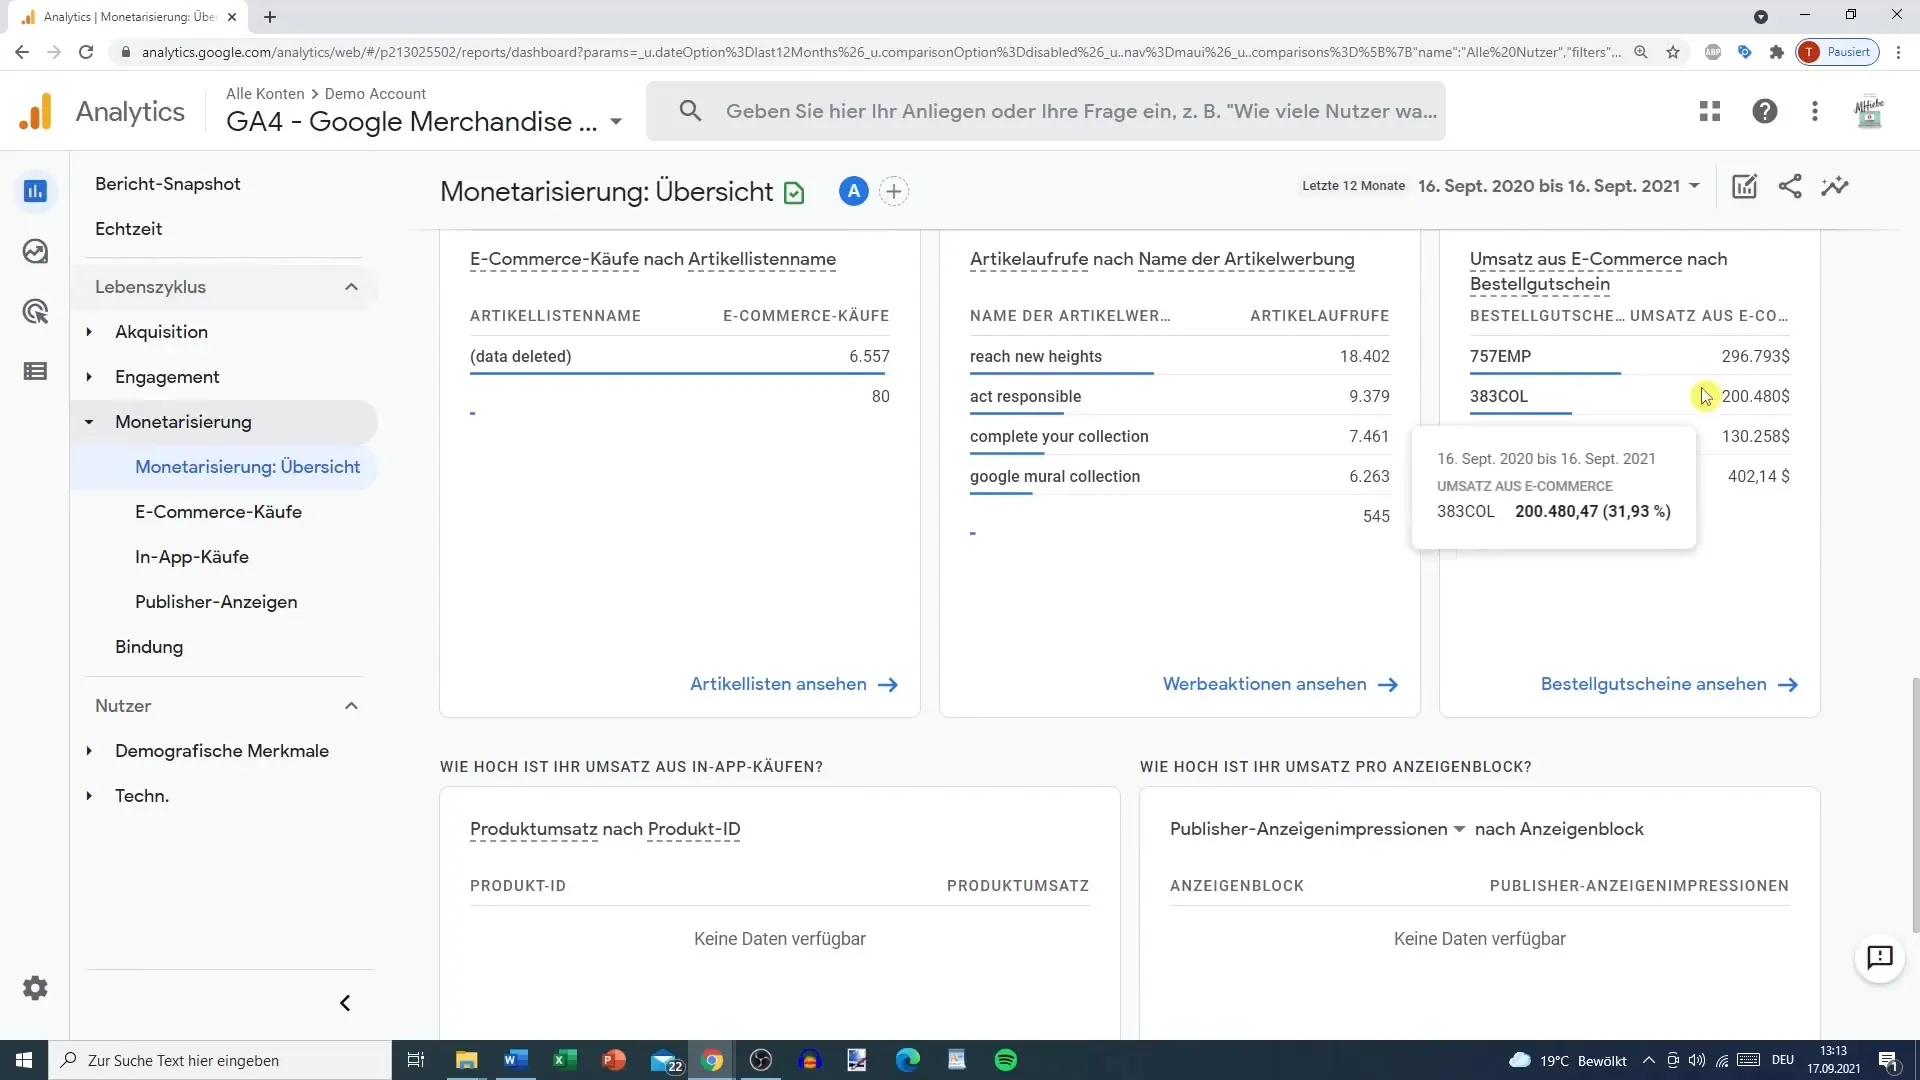Click the 'complete your collection' row
This screenshot has width=1920, height=1080.
1180,436
